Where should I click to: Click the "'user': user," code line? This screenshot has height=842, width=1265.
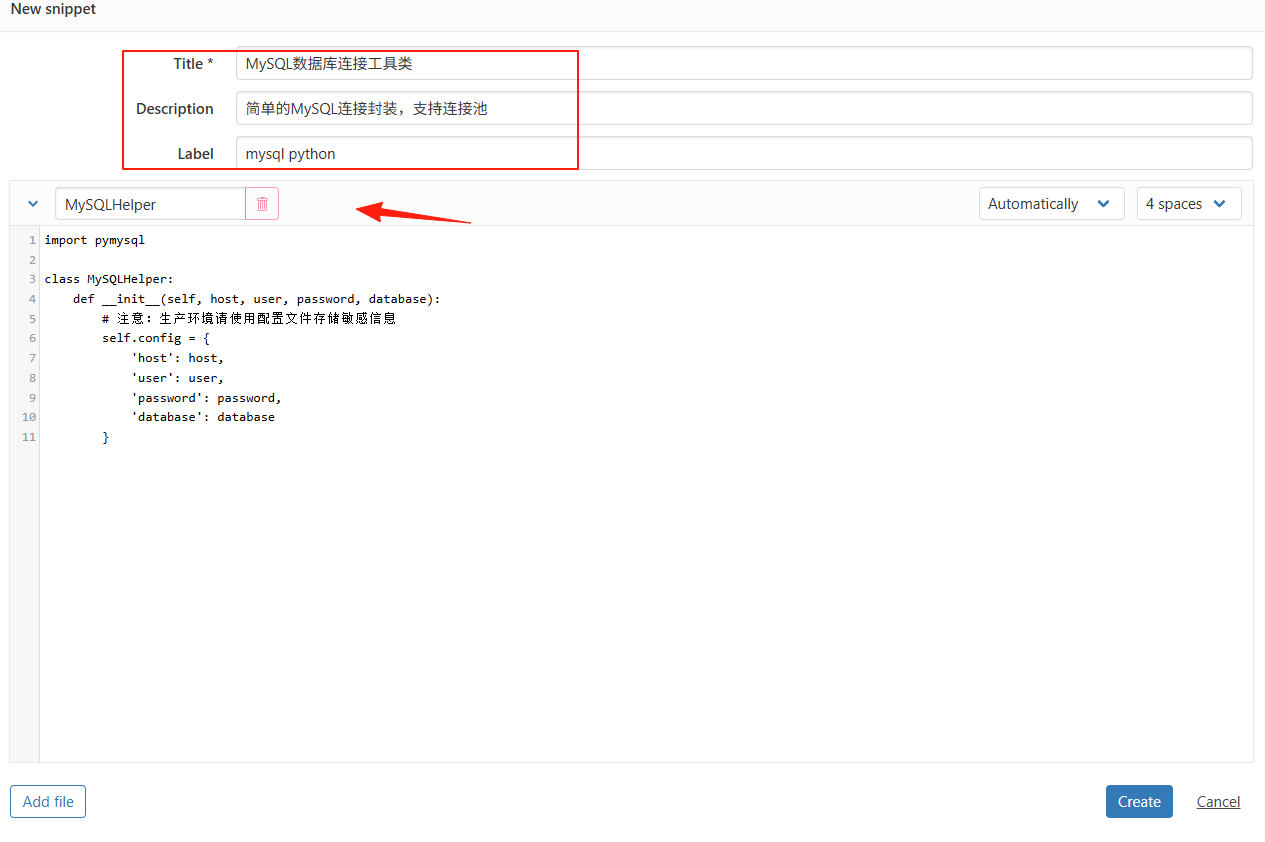pos(178,378)
